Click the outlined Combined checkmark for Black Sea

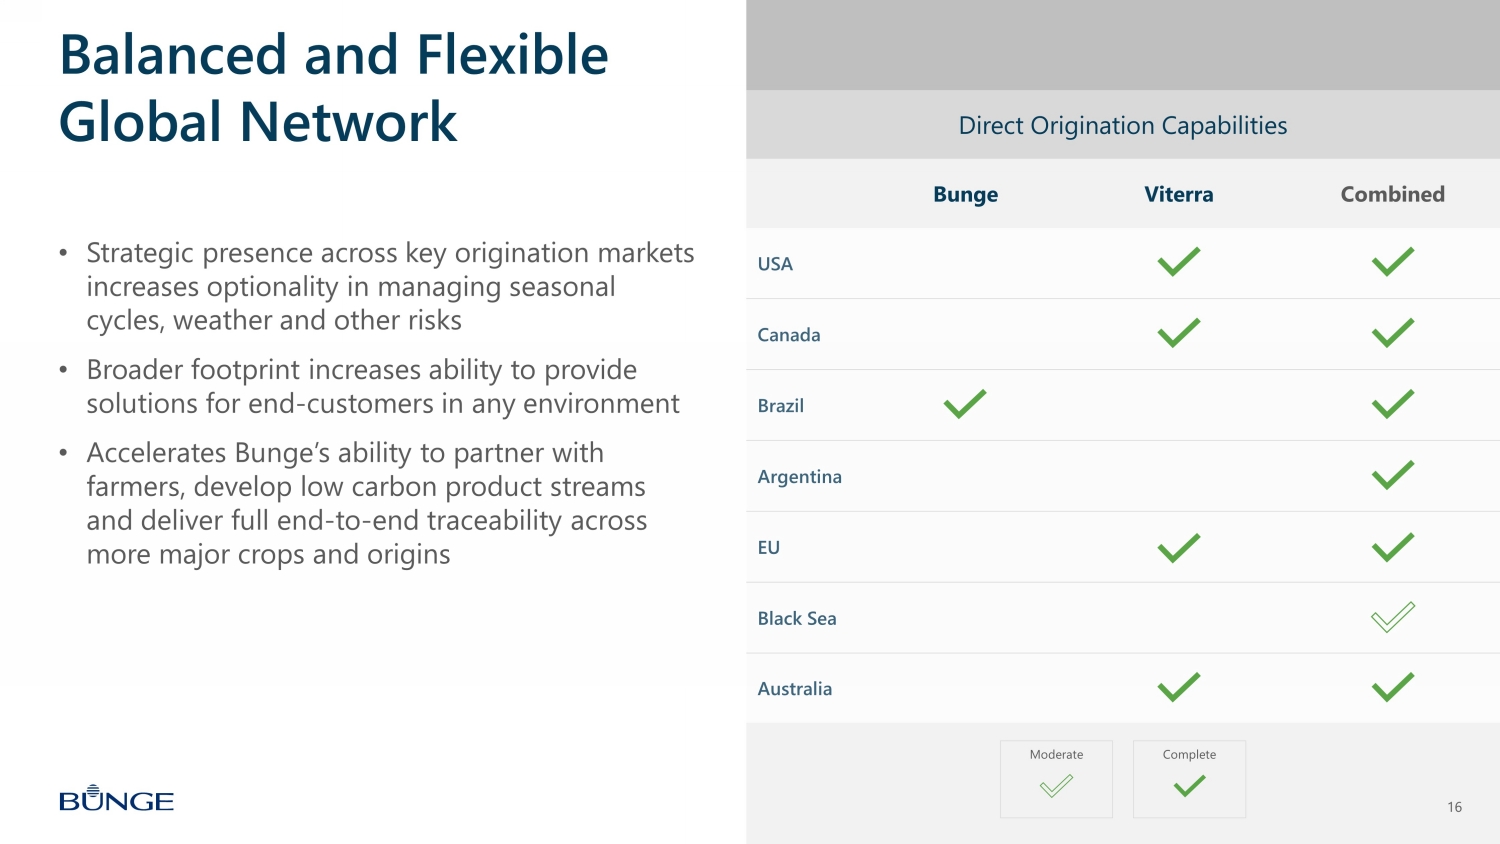coord(1392,617)
